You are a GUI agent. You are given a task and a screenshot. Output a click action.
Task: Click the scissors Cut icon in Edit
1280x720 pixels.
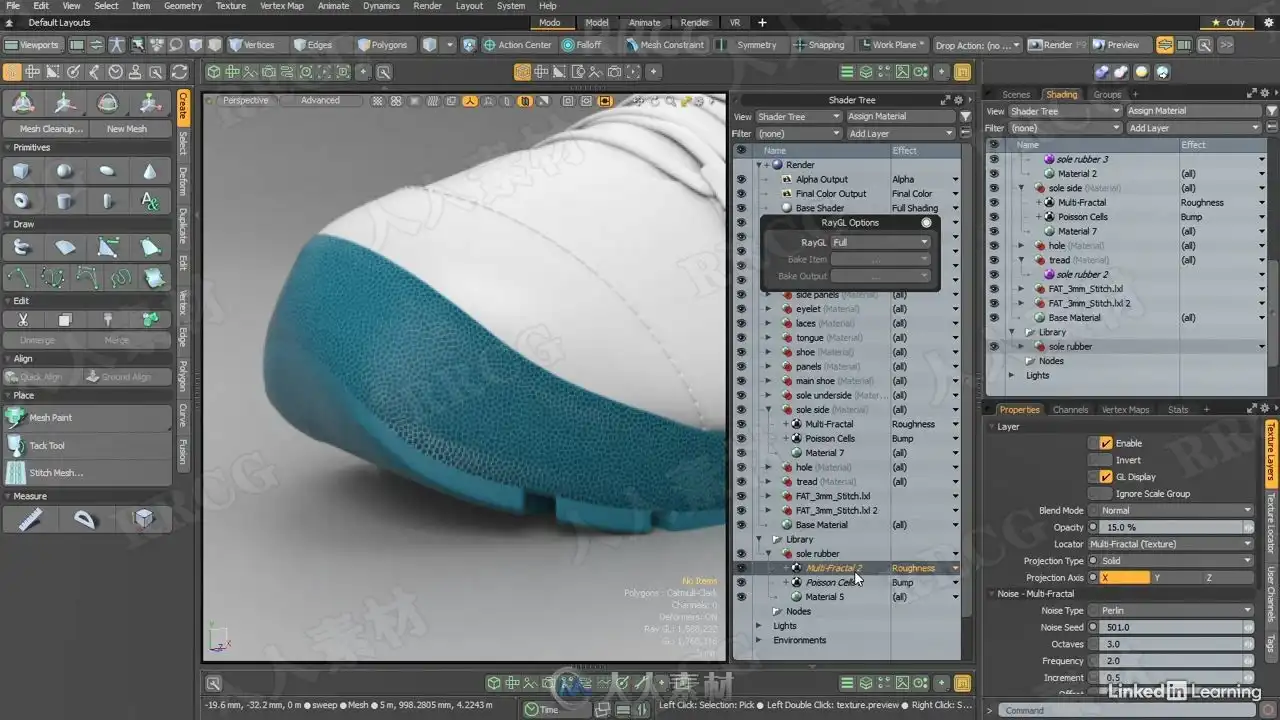tap(22, 319)
